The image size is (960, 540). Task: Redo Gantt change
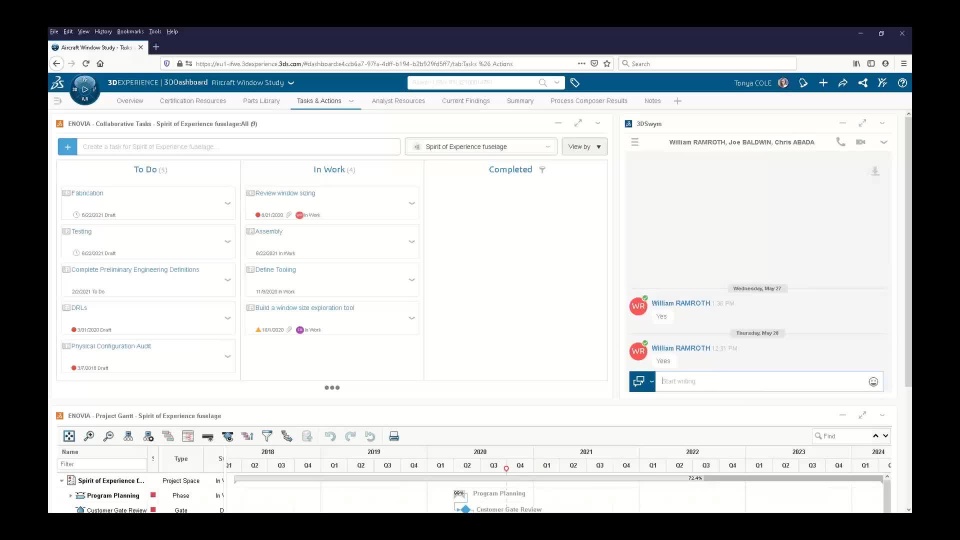click(x=350, y=436)
